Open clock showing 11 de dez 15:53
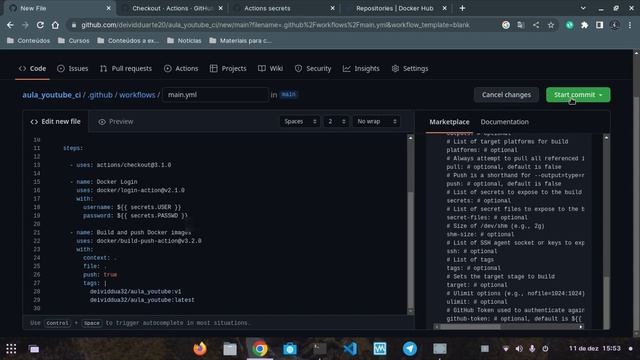Image resolution: width=640 pixels, height=360 pixels. 595,348
